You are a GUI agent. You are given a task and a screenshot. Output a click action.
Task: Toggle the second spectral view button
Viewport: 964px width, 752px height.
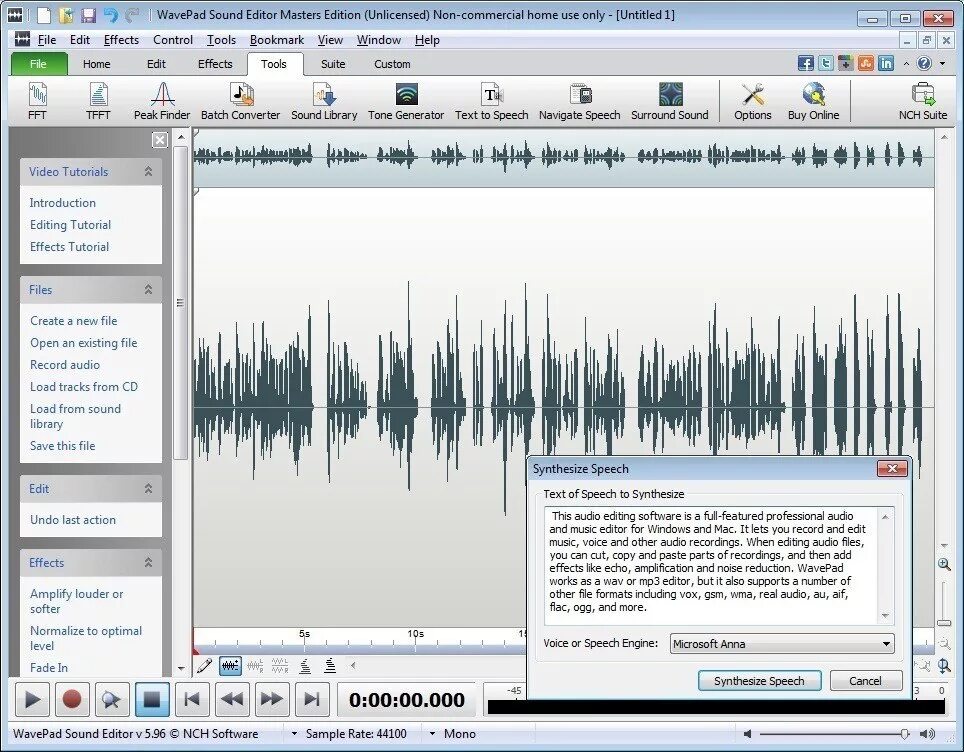pos(330,665)
